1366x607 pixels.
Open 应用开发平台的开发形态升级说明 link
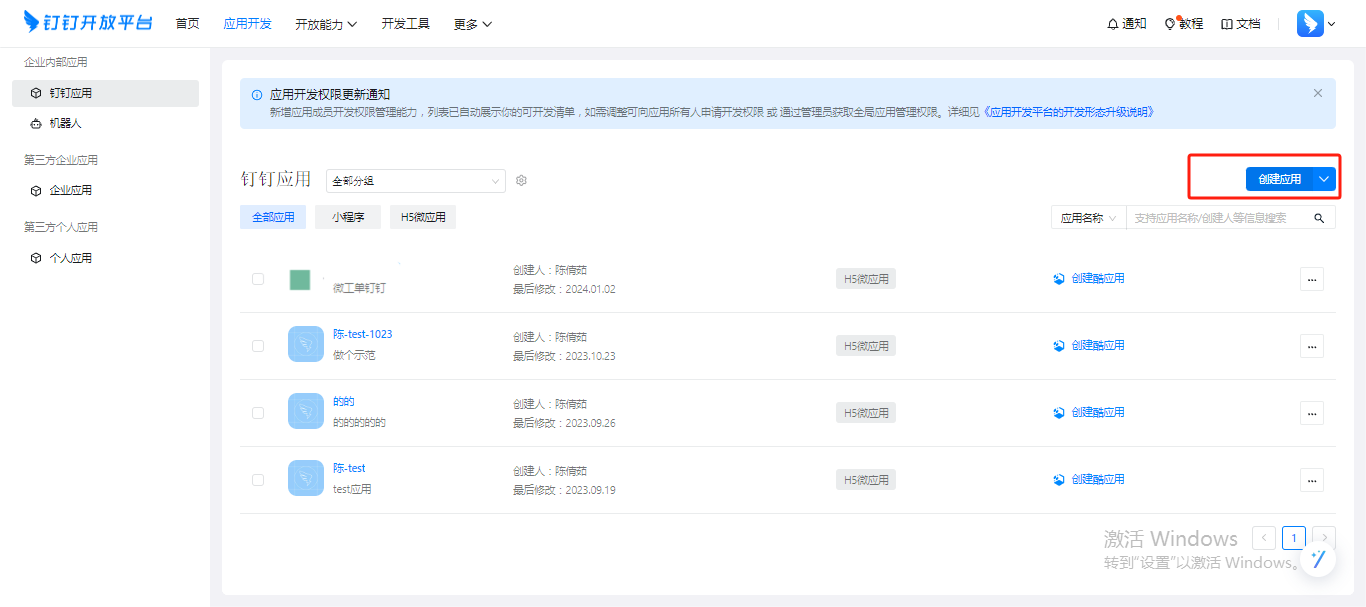pyautogui.click(x=1069, y=113)
